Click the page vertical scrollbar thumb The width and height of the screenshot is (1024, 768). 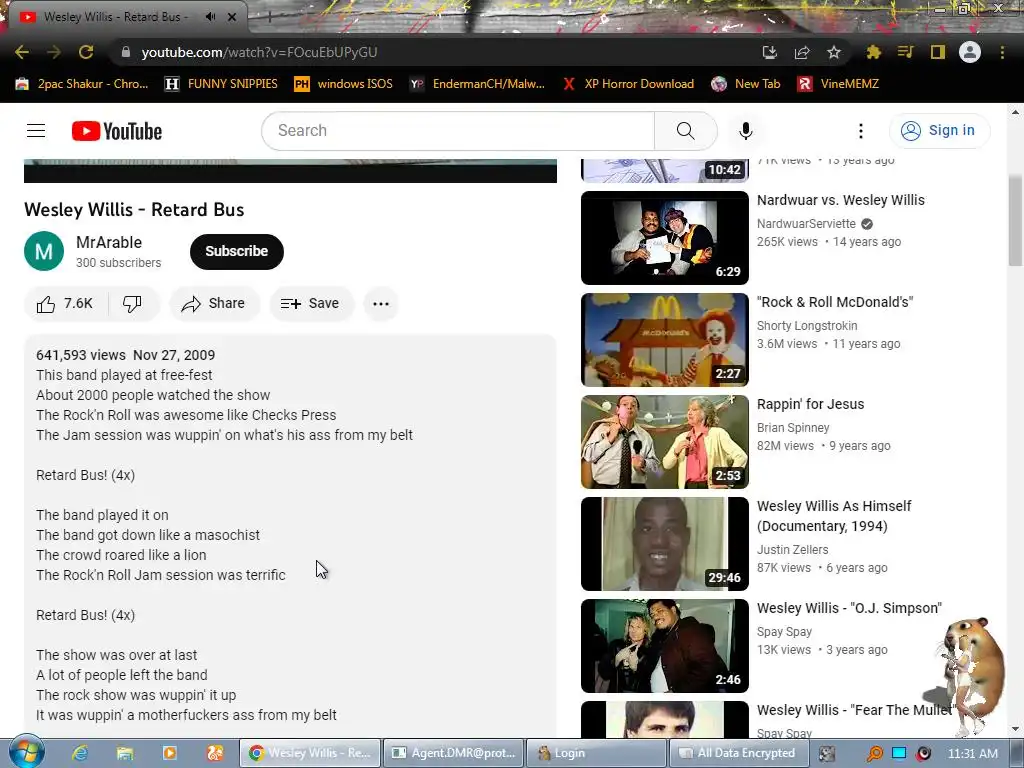(1015, 221)
